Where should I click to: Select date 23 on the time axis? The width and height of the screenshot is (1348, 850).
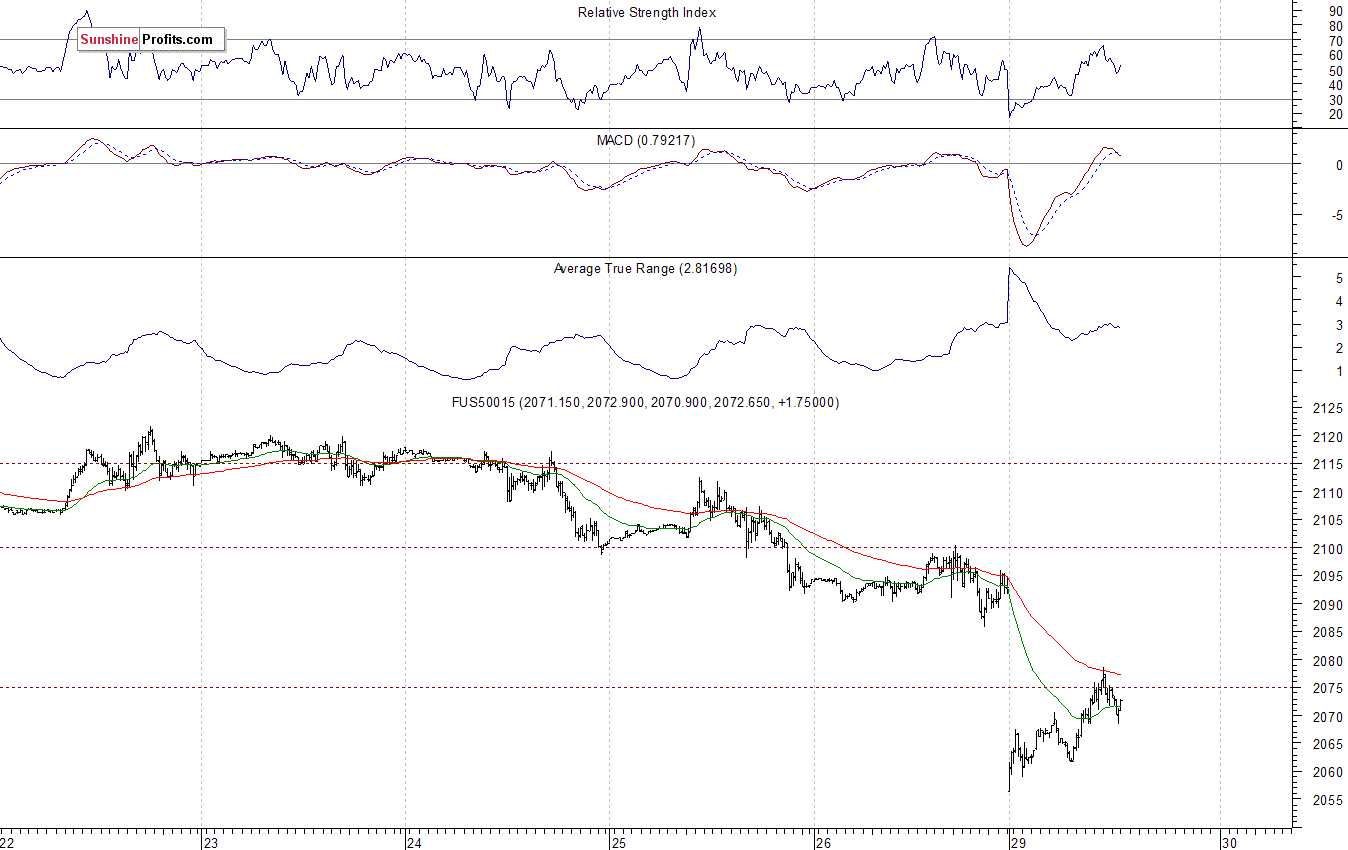pos(212,842)
